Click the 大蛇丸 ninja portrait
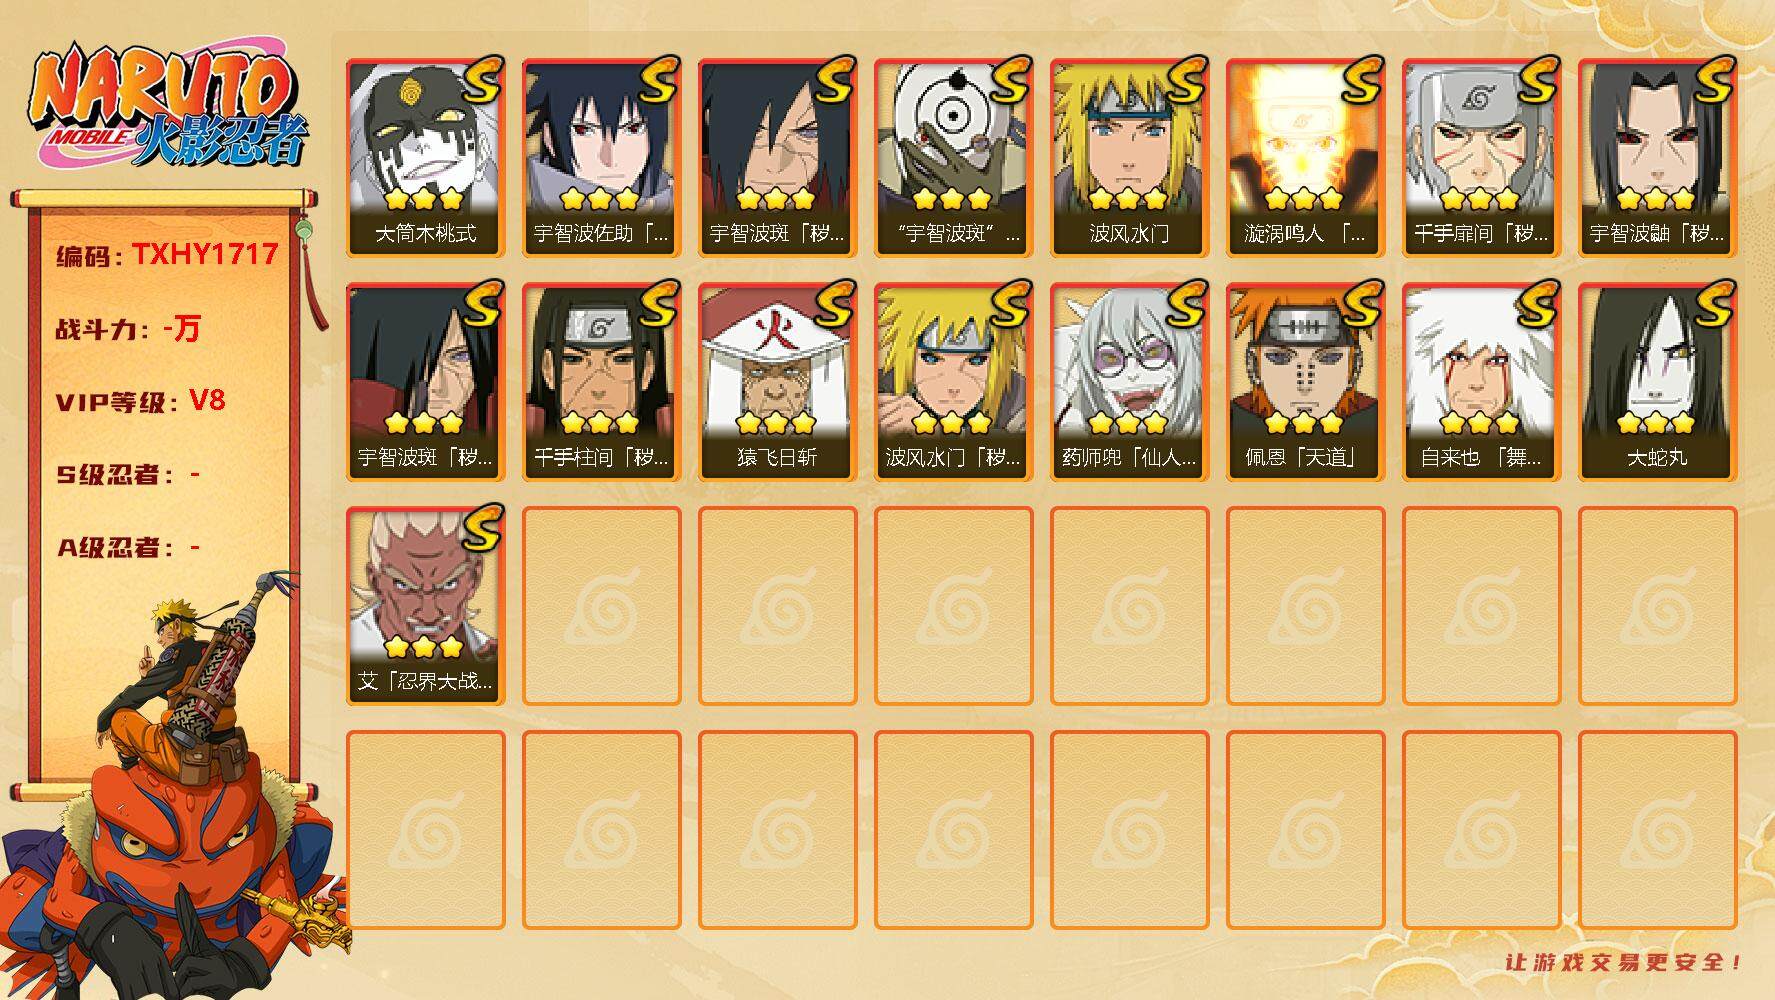The height and width of the screenshot is (1000, 1775). [1657, 382]
